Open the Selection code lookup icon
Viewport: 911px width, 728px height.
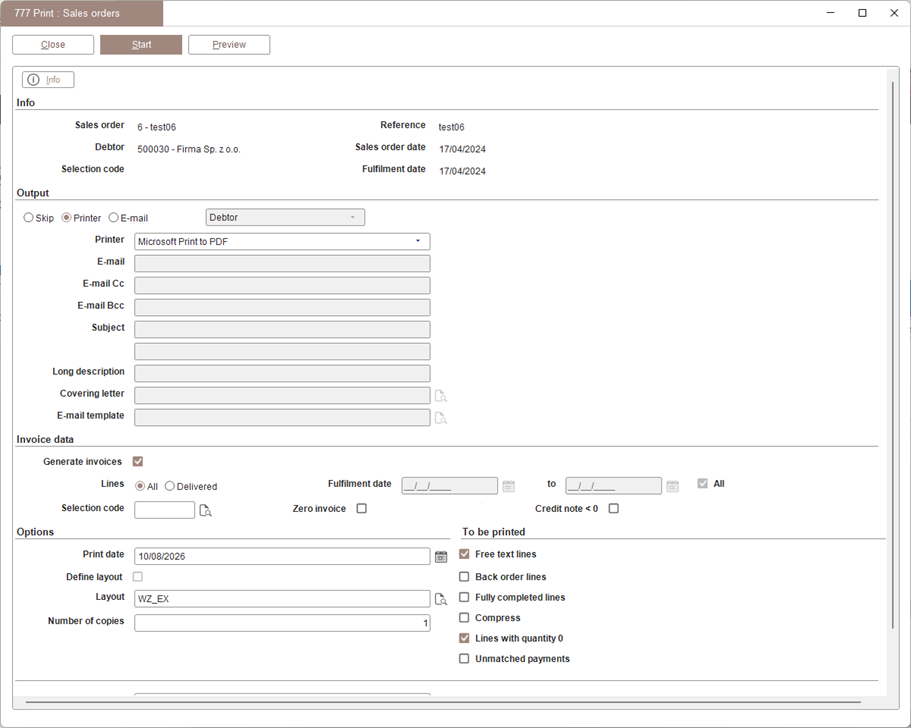coord(206,511)
